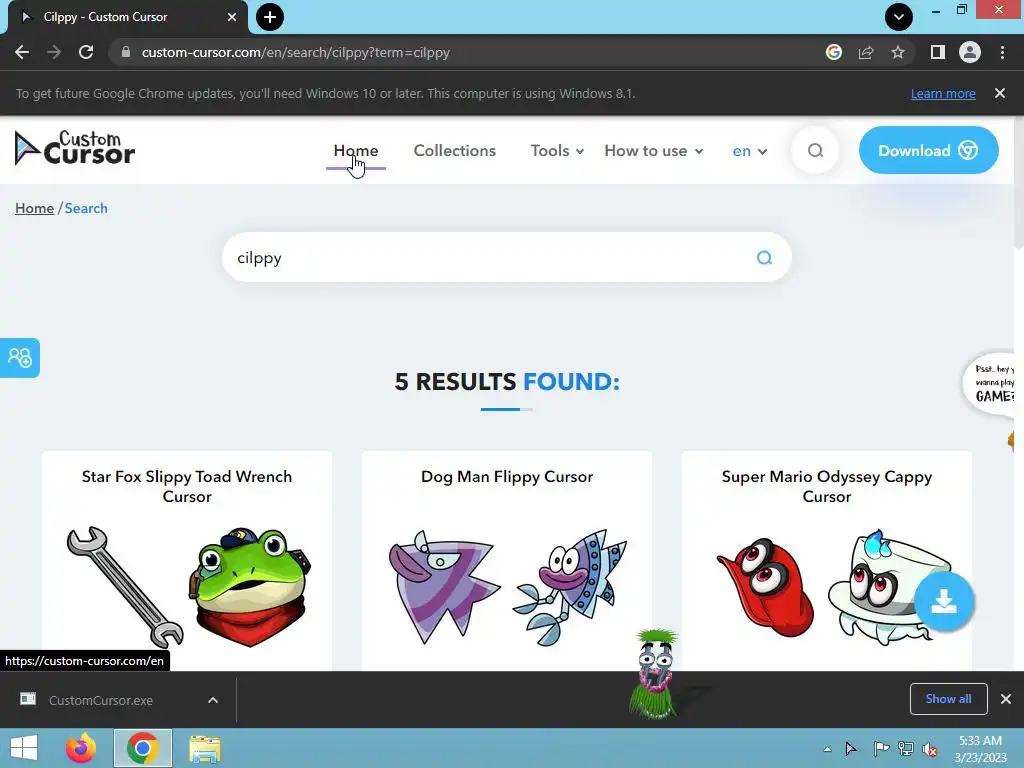Open a new browser tab
Image resolution: width=1024 pixels, height=768 pixels.
click(x=270, y=17)
